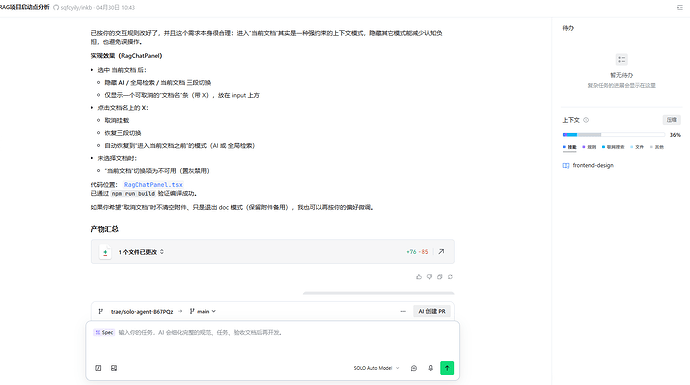Click the Spec mode tag in input

pyautogui.click(x=104, y=332)
